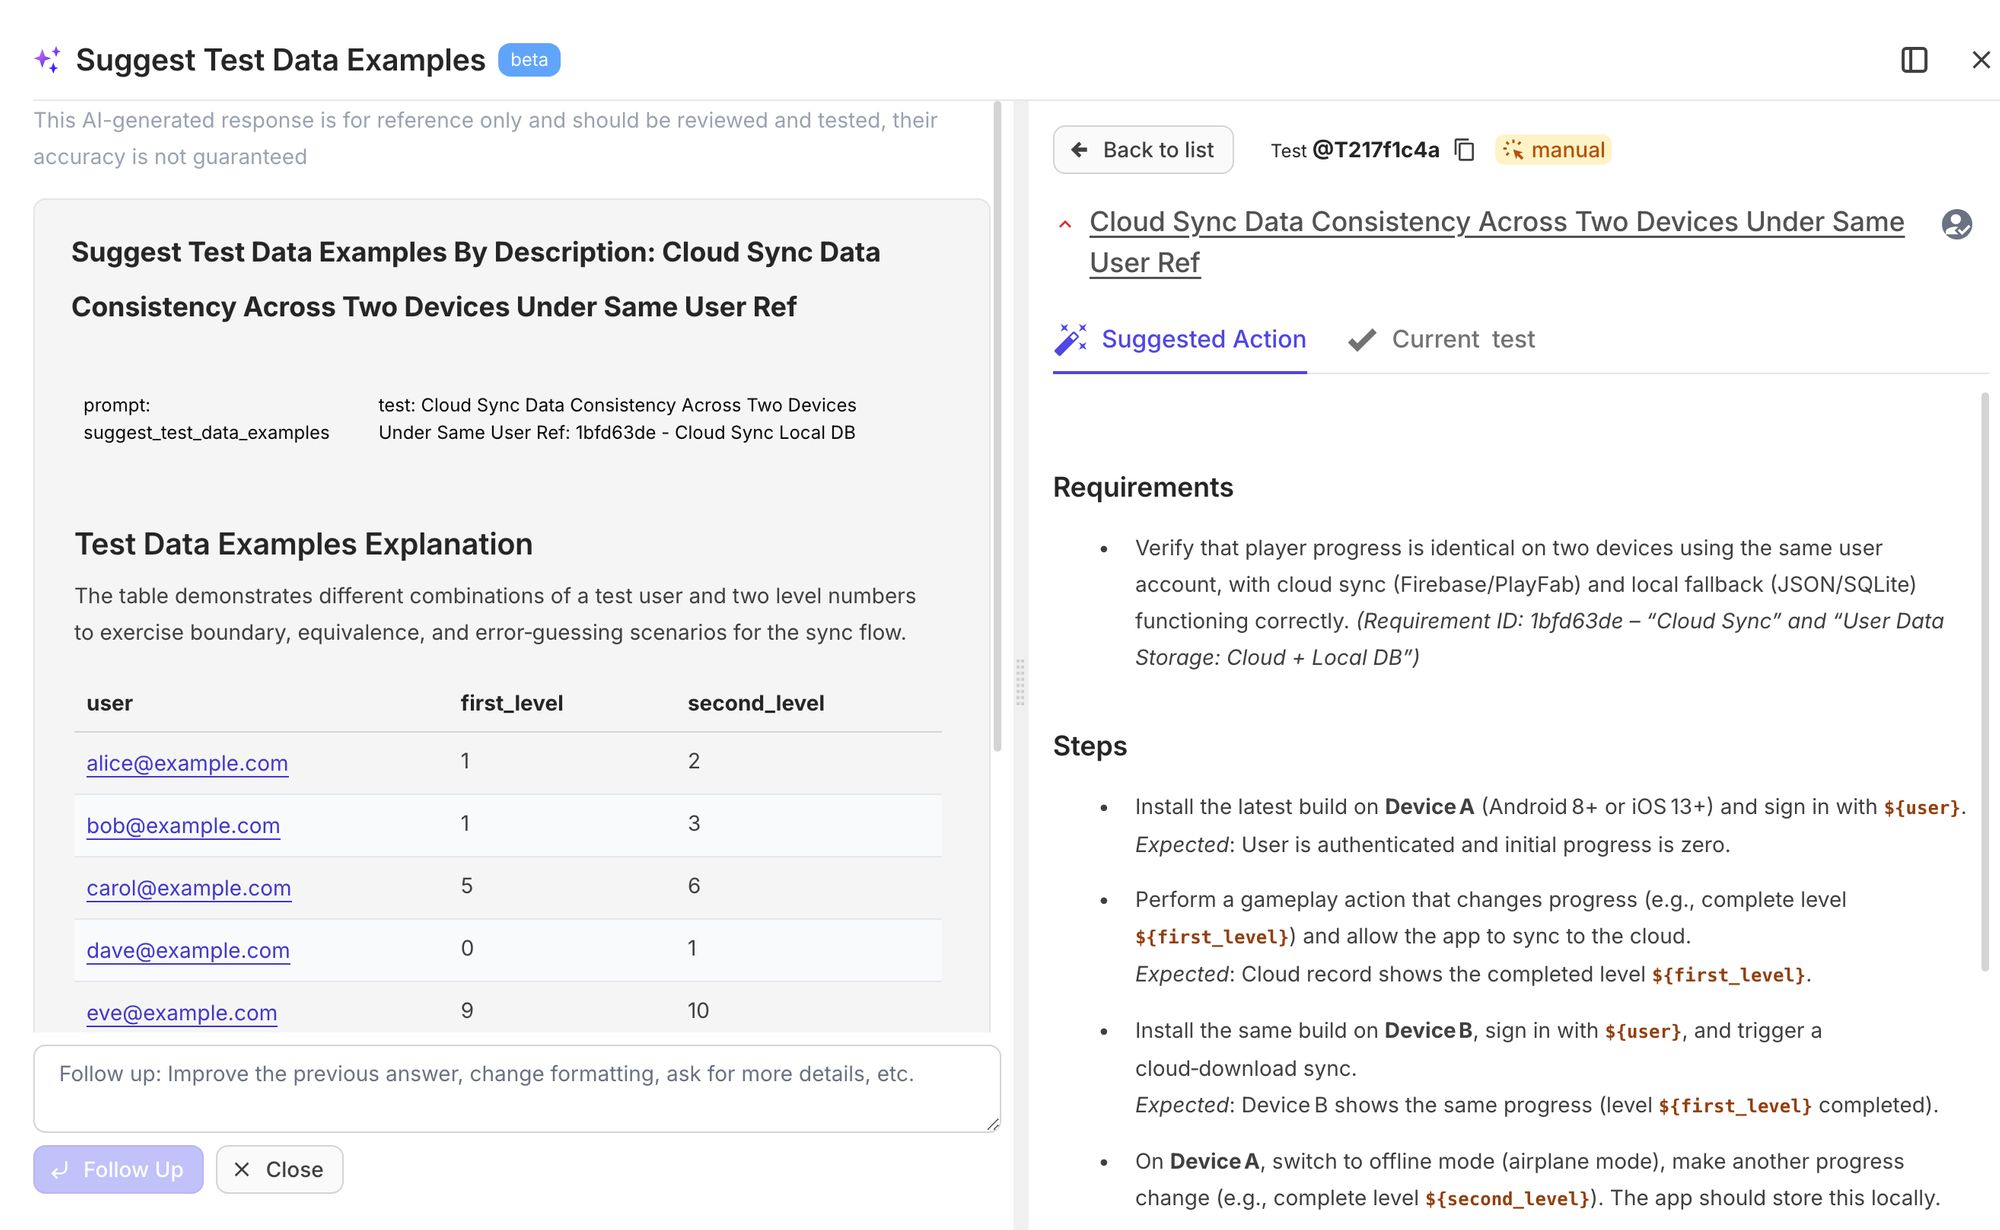Click the Close button below the input
This screenshot has width=2000, height=1230.
click(279, 1169)
